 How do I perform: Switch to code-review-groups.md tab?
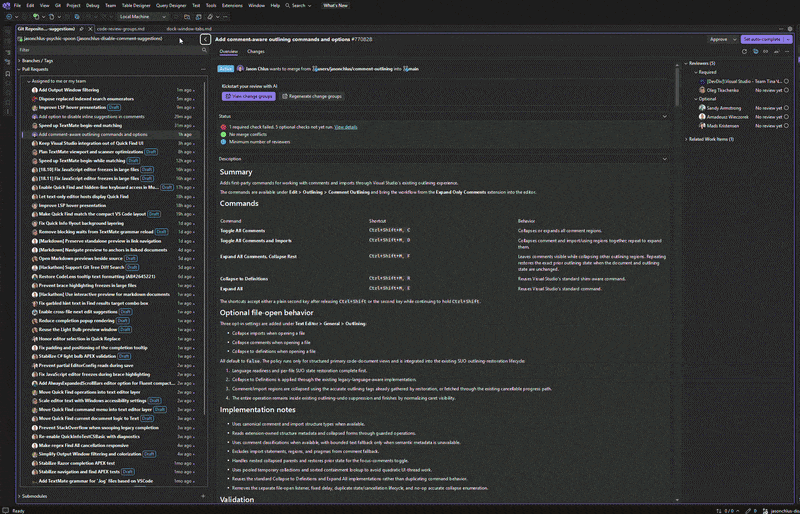pos(120,29)
